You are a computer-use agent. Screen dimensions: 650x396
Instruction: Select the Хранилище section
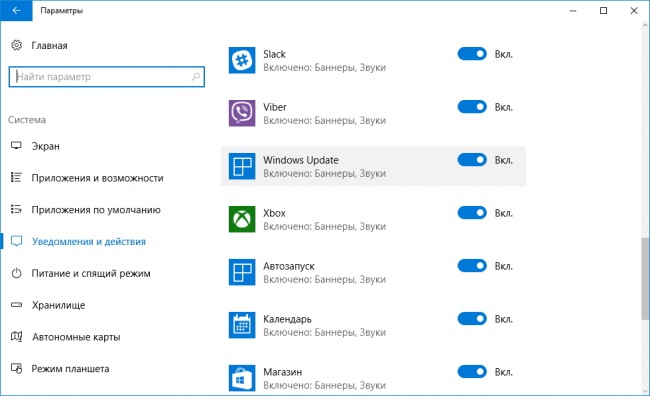pos(58,305)
